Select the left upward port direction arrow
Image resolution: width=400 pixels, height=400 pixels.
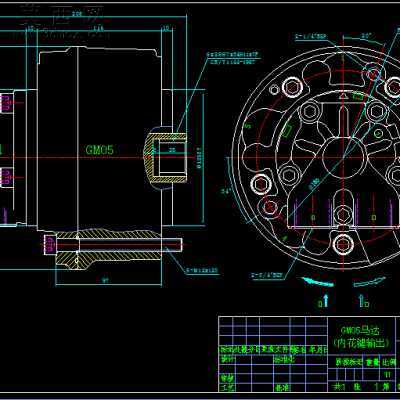tap(326, 300)
